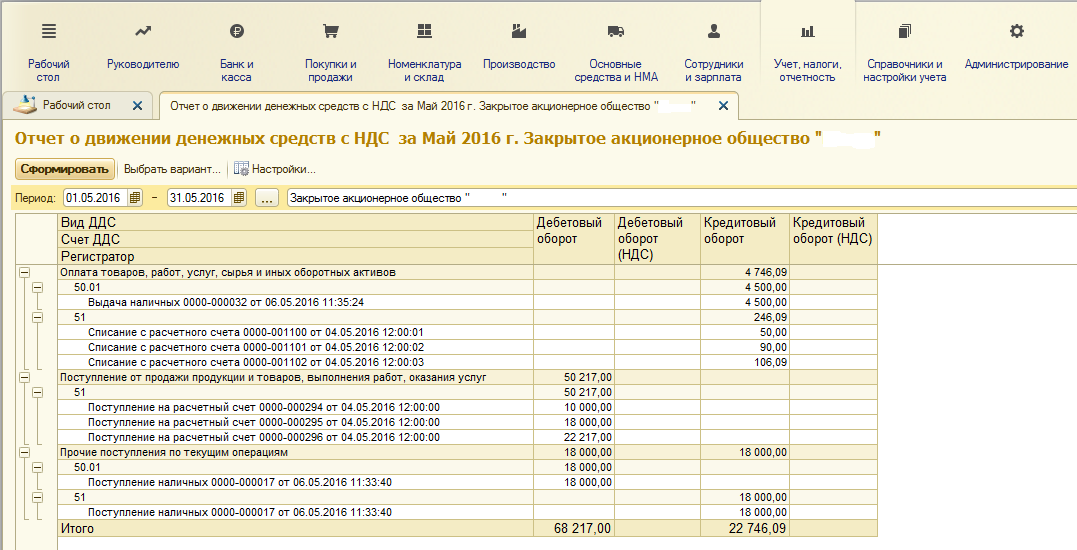Collapse the Оплата товаров, работ, услуг group

(x=25, y=273)
